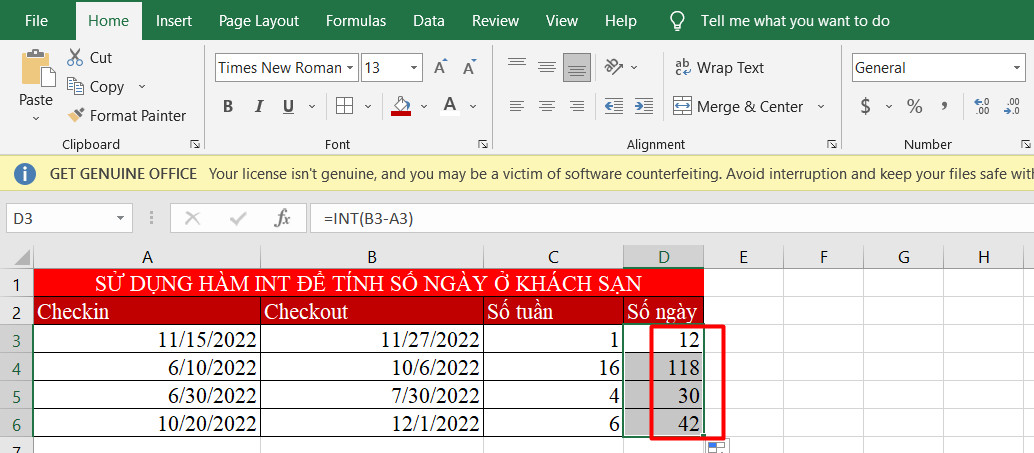Decrease font size with the small A icon
This screenshot has height=453, width=1034.
470,67
